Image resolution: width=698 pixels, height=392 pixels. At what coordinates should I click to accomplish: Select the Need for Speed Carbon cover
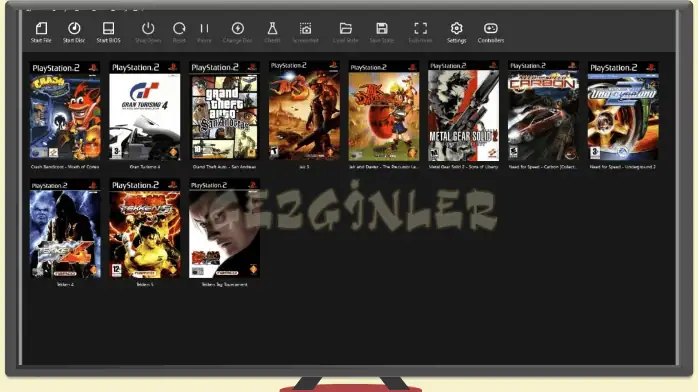544,110
